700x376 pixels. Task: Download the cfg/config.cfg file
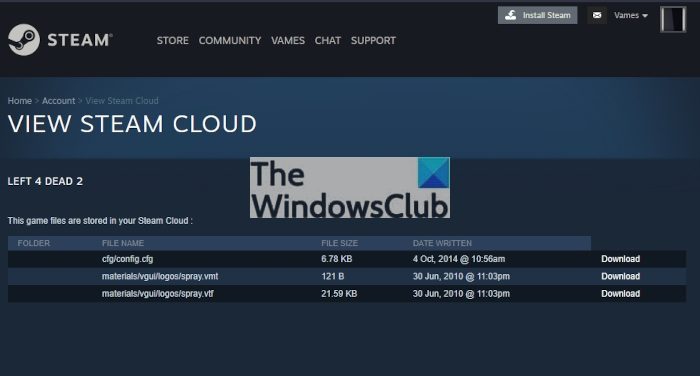click(621, 259)
